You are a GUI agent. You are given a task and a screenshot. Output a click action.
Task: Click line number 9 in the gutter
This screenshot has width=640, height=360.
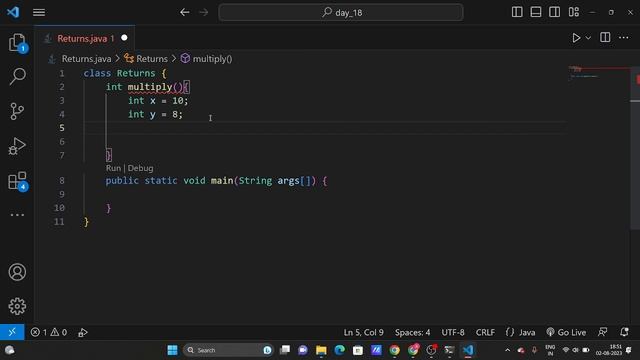(62, 194)
